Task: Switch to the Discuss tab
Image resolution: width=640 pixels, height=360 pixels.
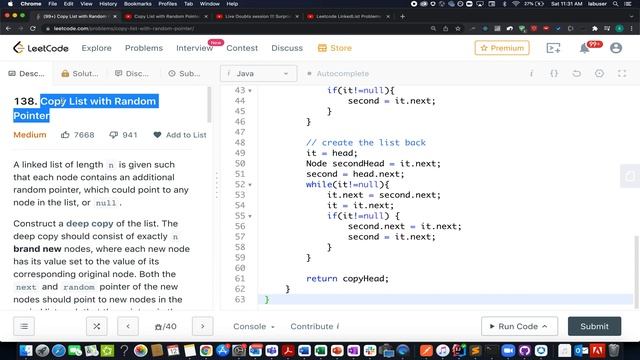Action: coord(132,73)
